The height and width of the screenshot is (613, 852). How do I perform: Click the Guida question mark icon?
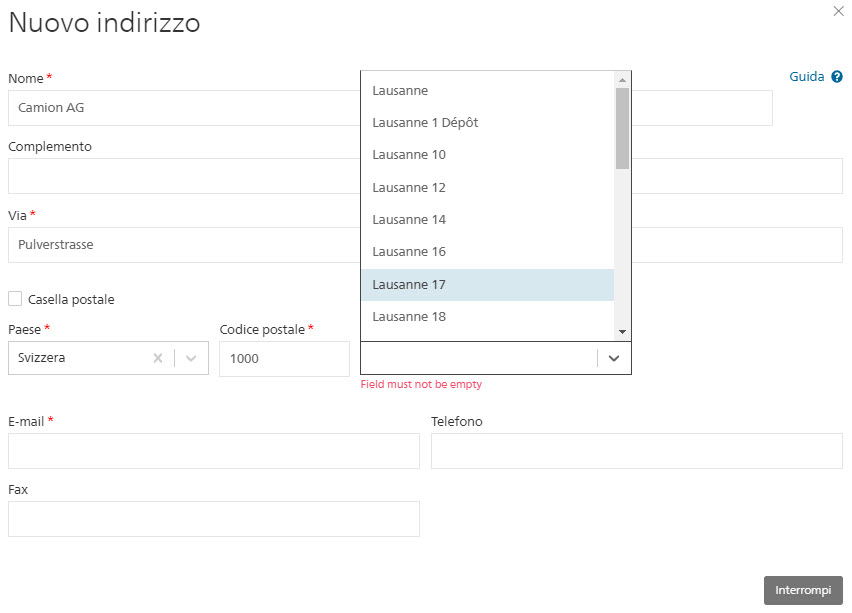coord(837,77)
